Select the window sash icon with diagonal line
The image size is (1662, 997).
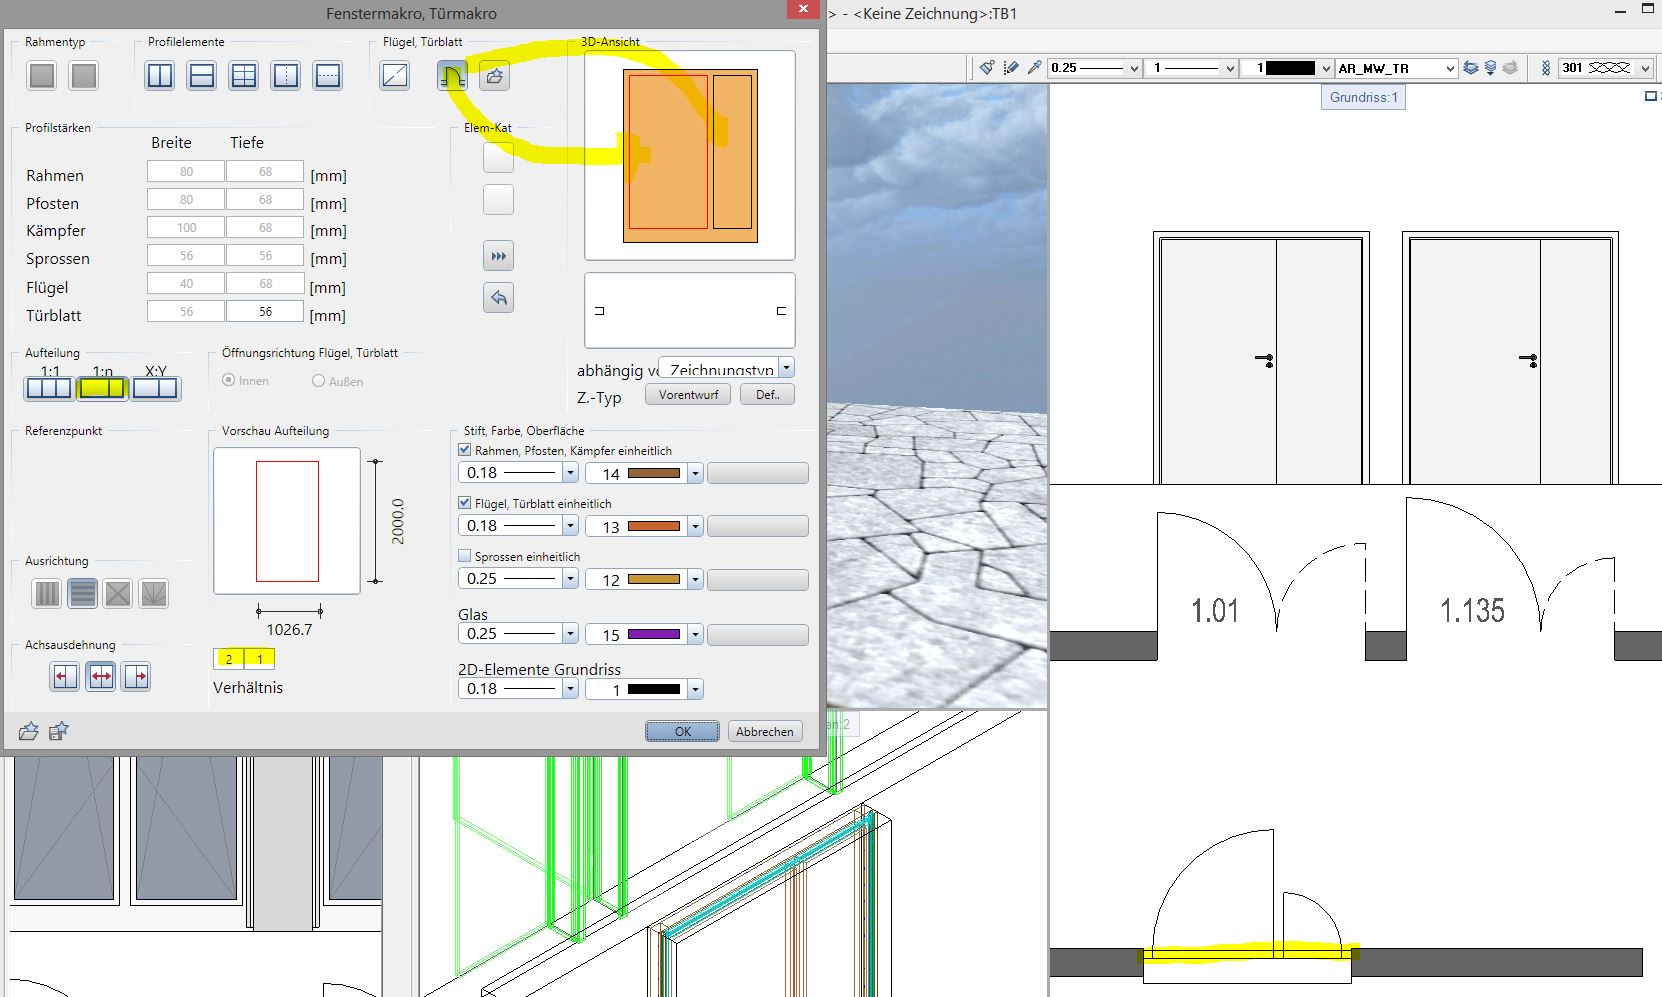[x=395, y=76]
